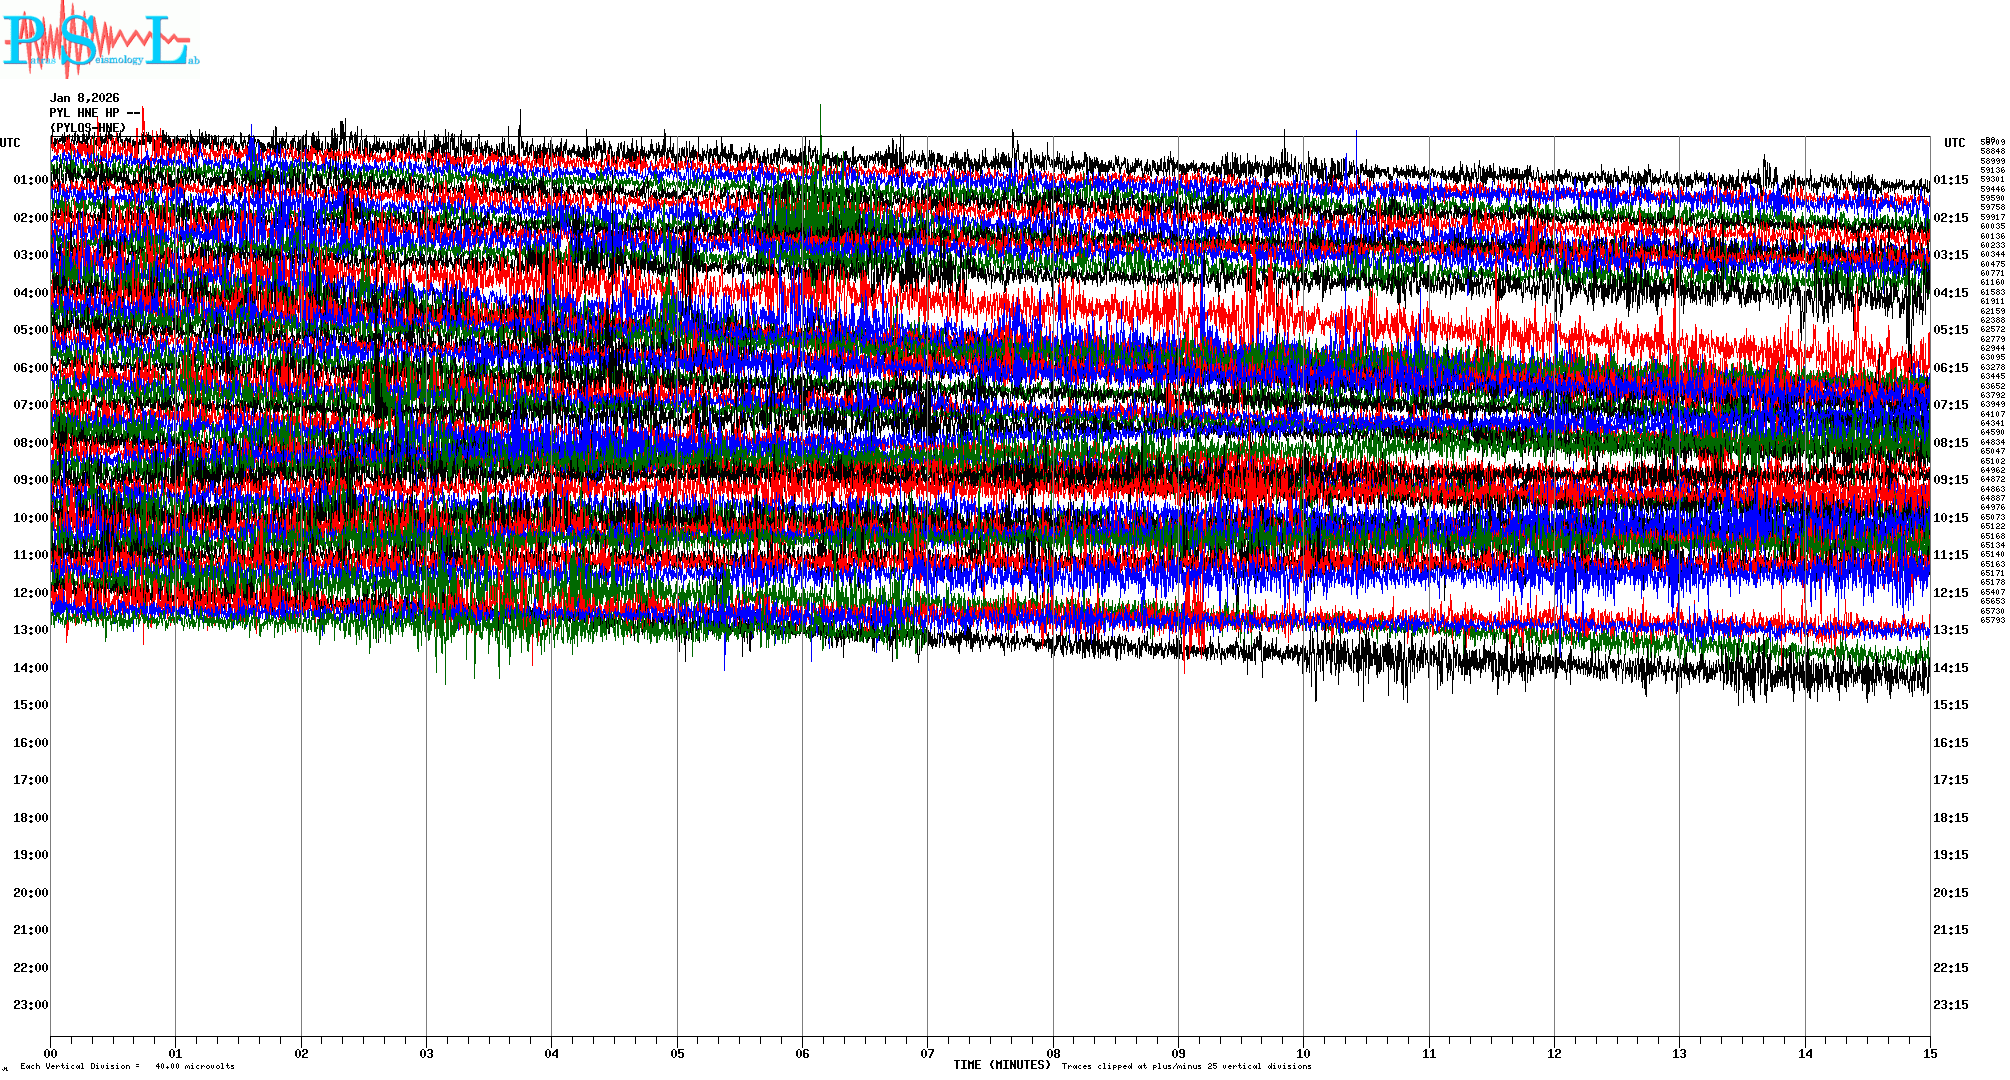Click minute tick 03 on bottom axis
Viewport: 2010px width, 1080px height.
click(x=426, y=1054)
